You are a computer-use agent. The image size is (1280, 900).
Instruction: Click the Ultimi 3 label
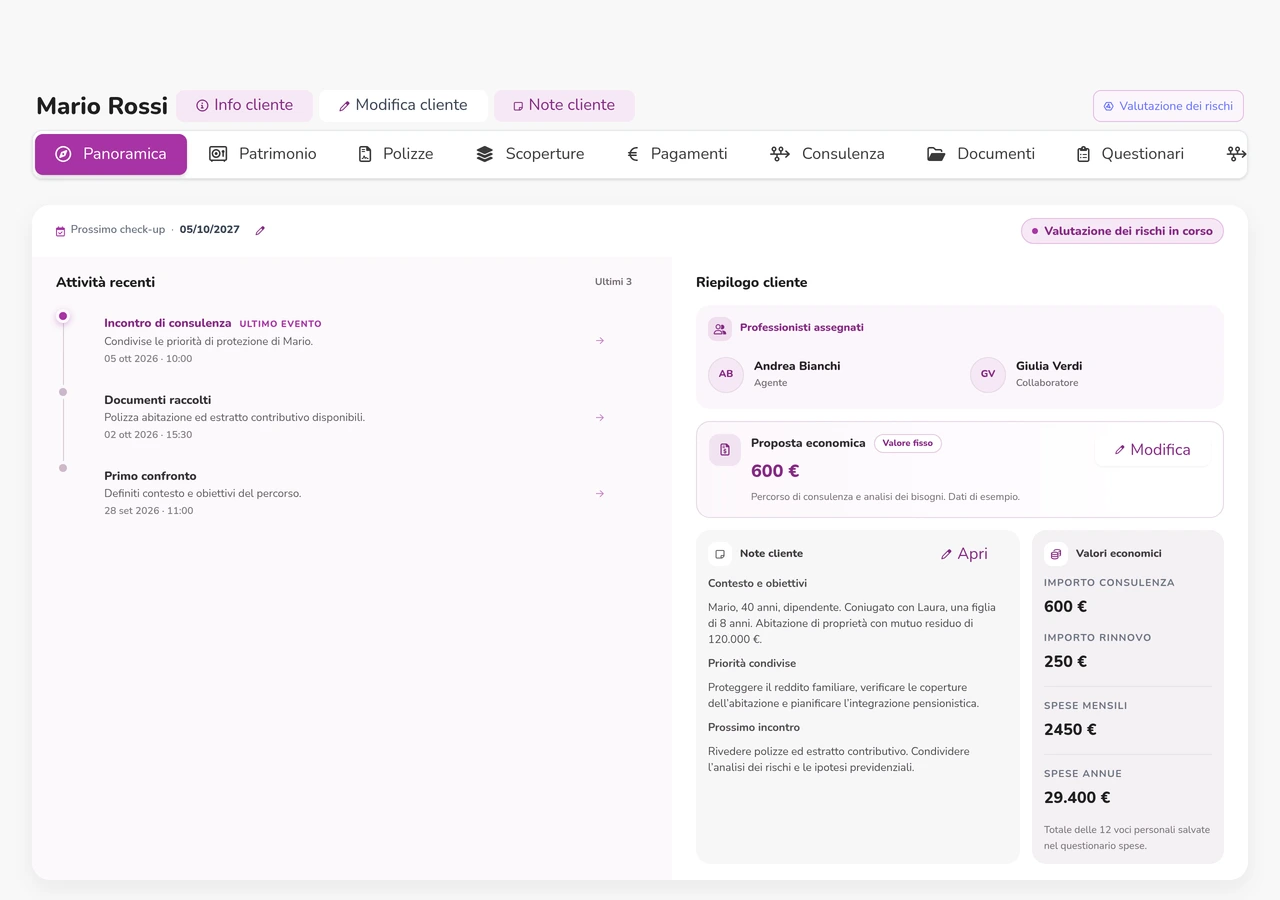(613, 282)
